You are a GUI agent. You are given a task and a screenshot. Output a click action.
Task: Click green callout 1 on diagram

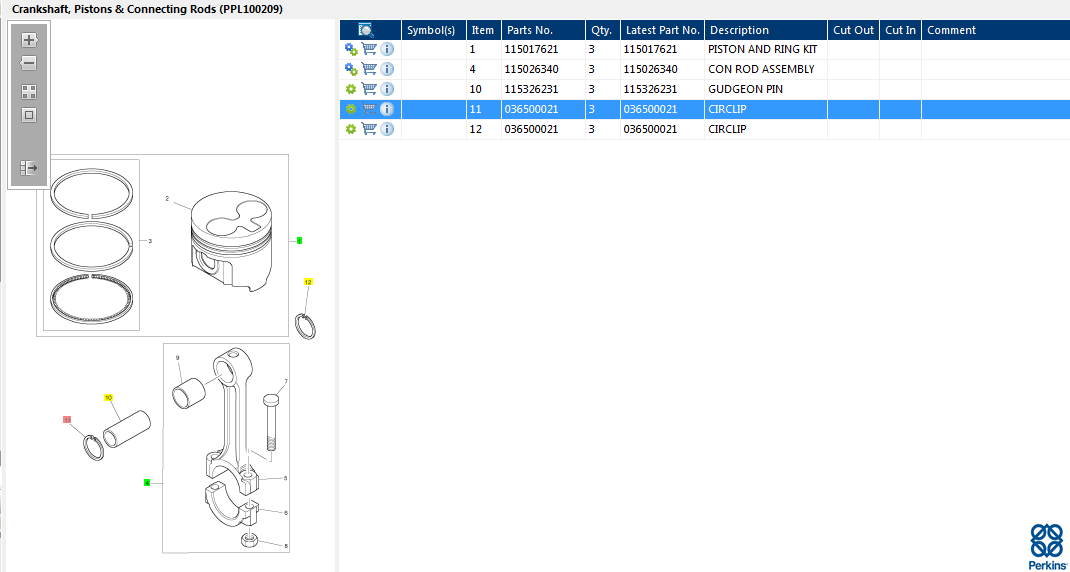coord(299,241)
